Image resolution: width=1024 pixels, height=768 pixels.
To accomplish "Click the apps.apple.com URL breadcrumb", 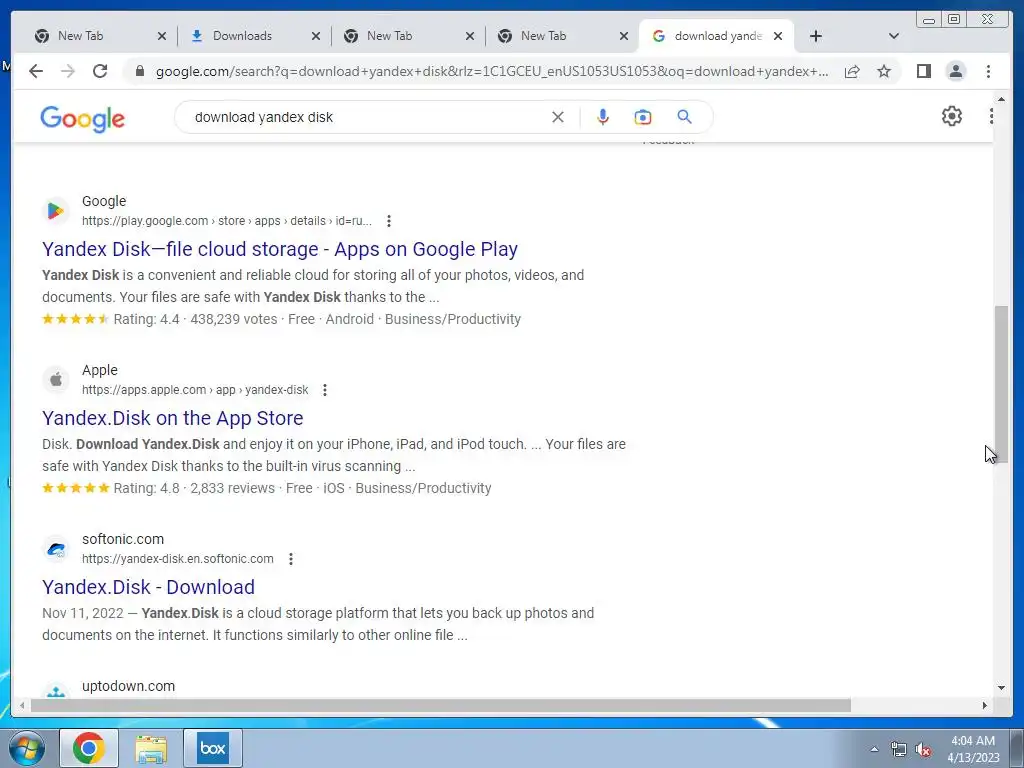I will point(195,390).
